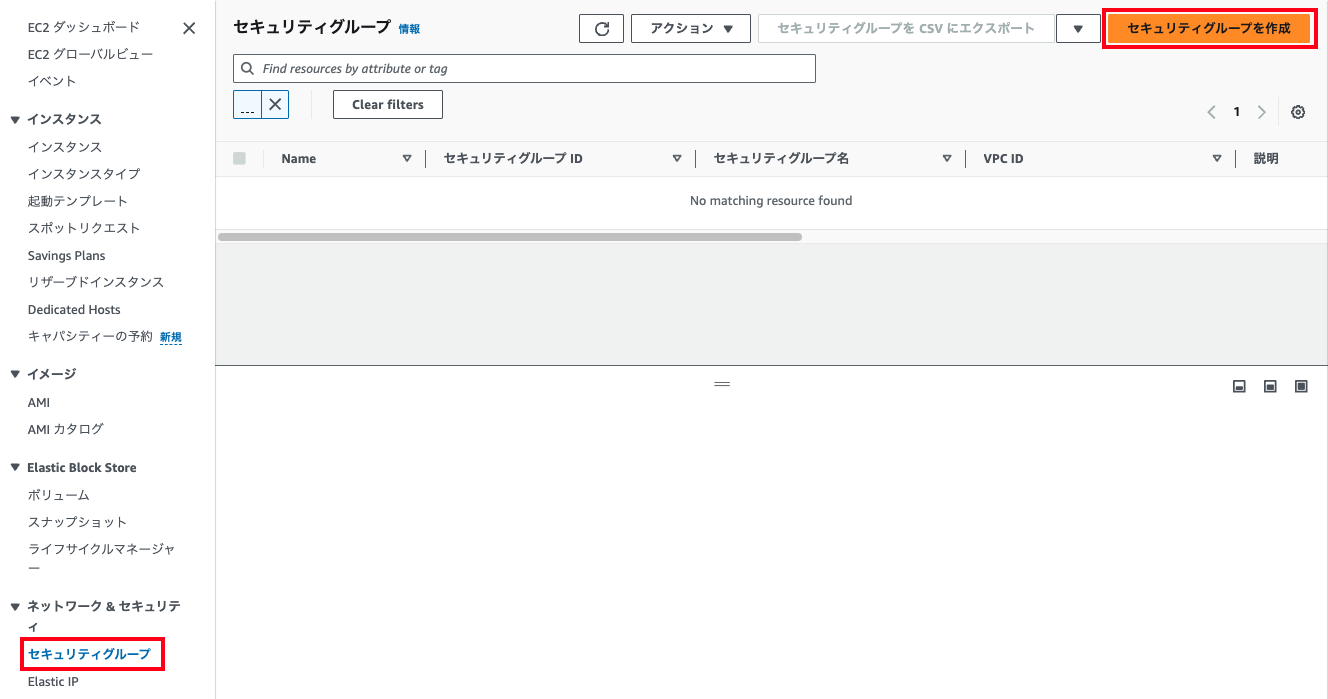
Task: Sort by セキュリティグループ名 column
Action: pos(947,158)
